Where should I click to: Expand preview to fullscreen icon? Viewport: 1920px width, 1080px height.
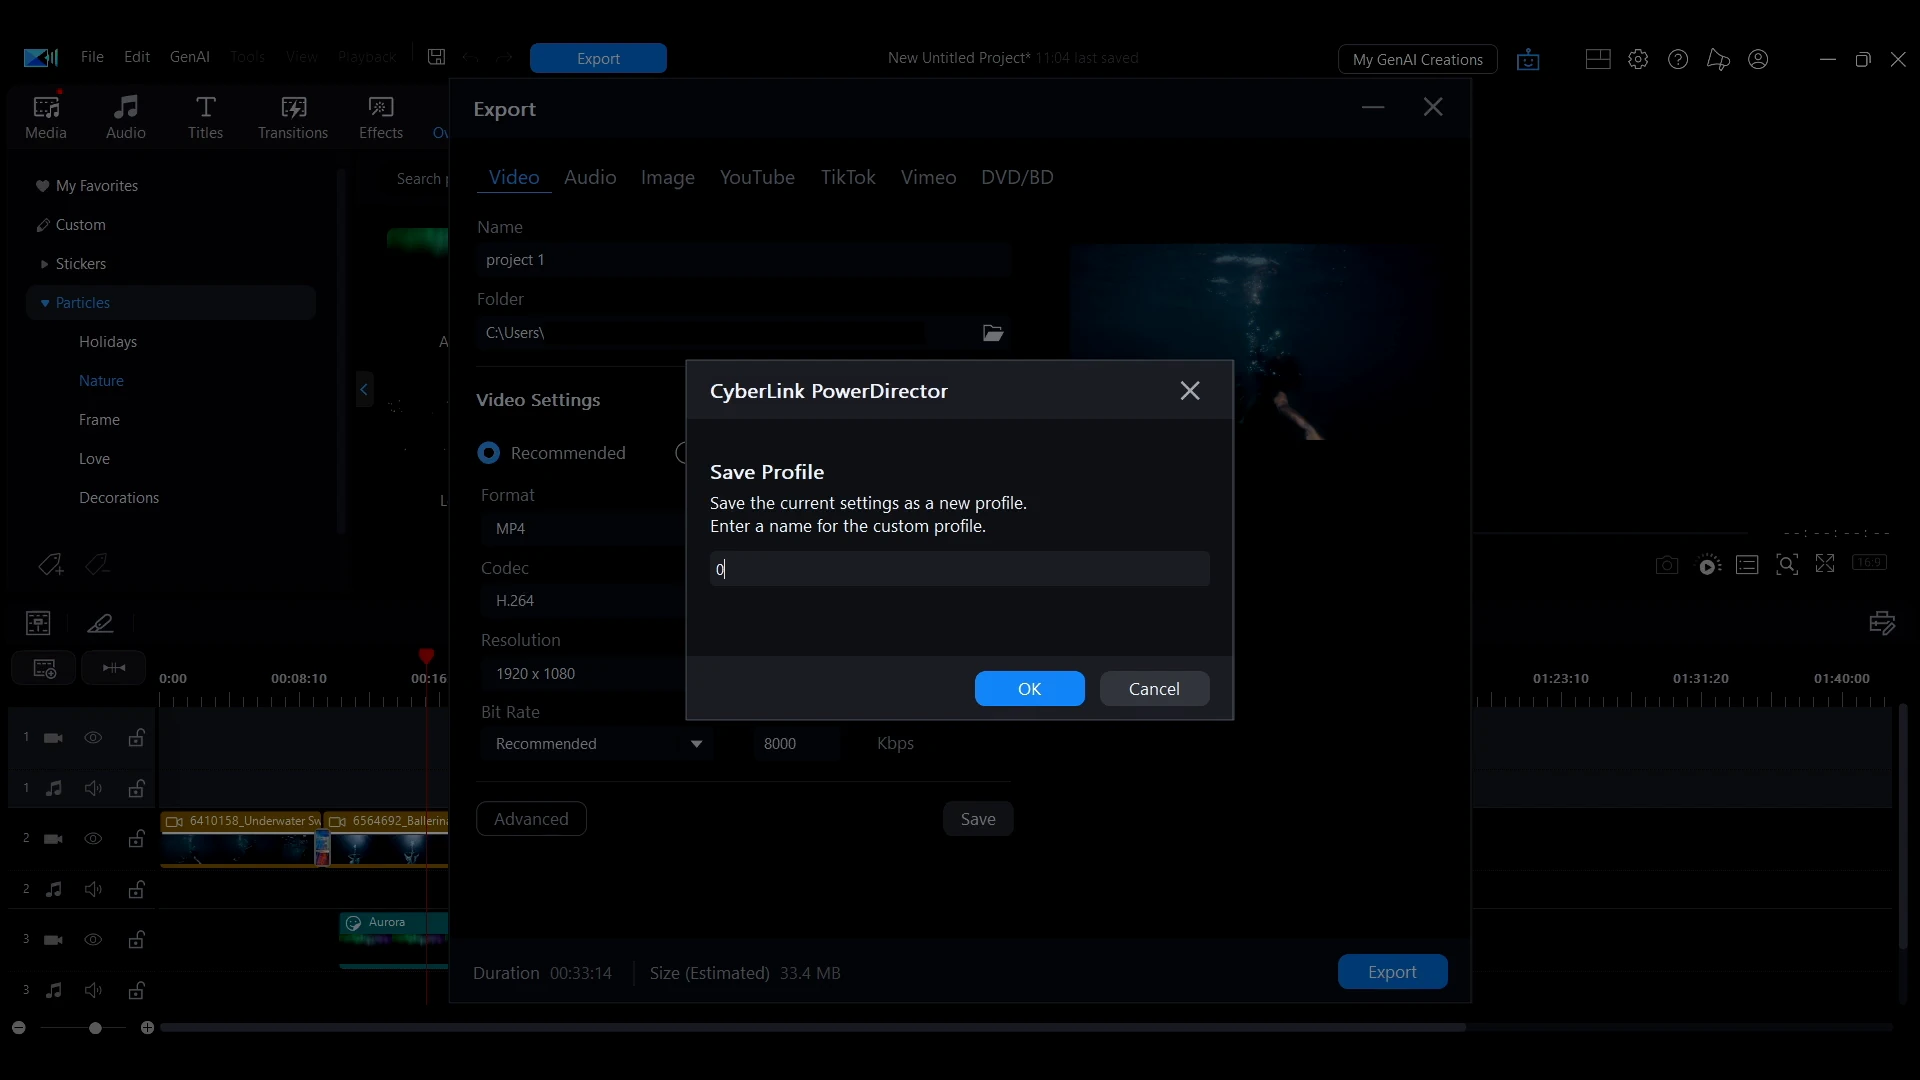pos(1825,564)
